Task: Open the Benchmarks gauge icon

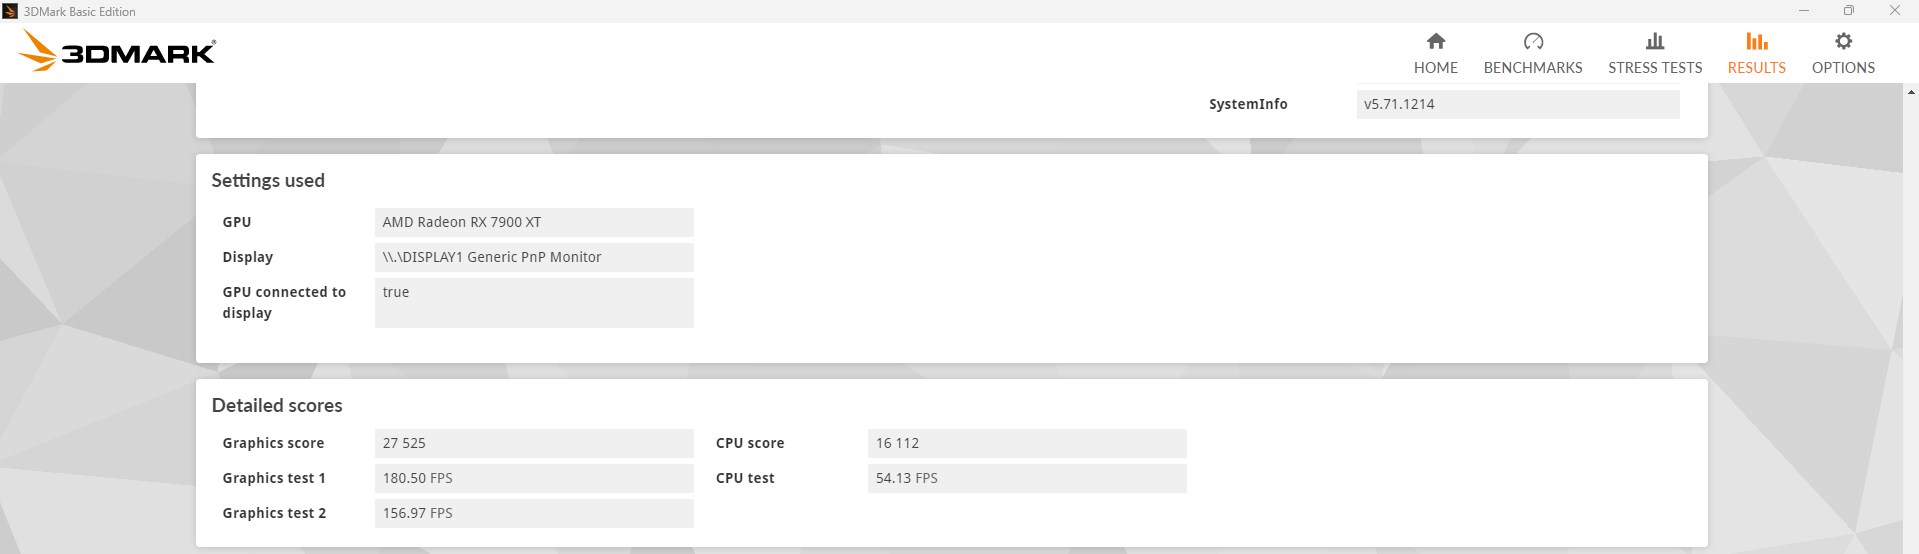Action: 1532,42
